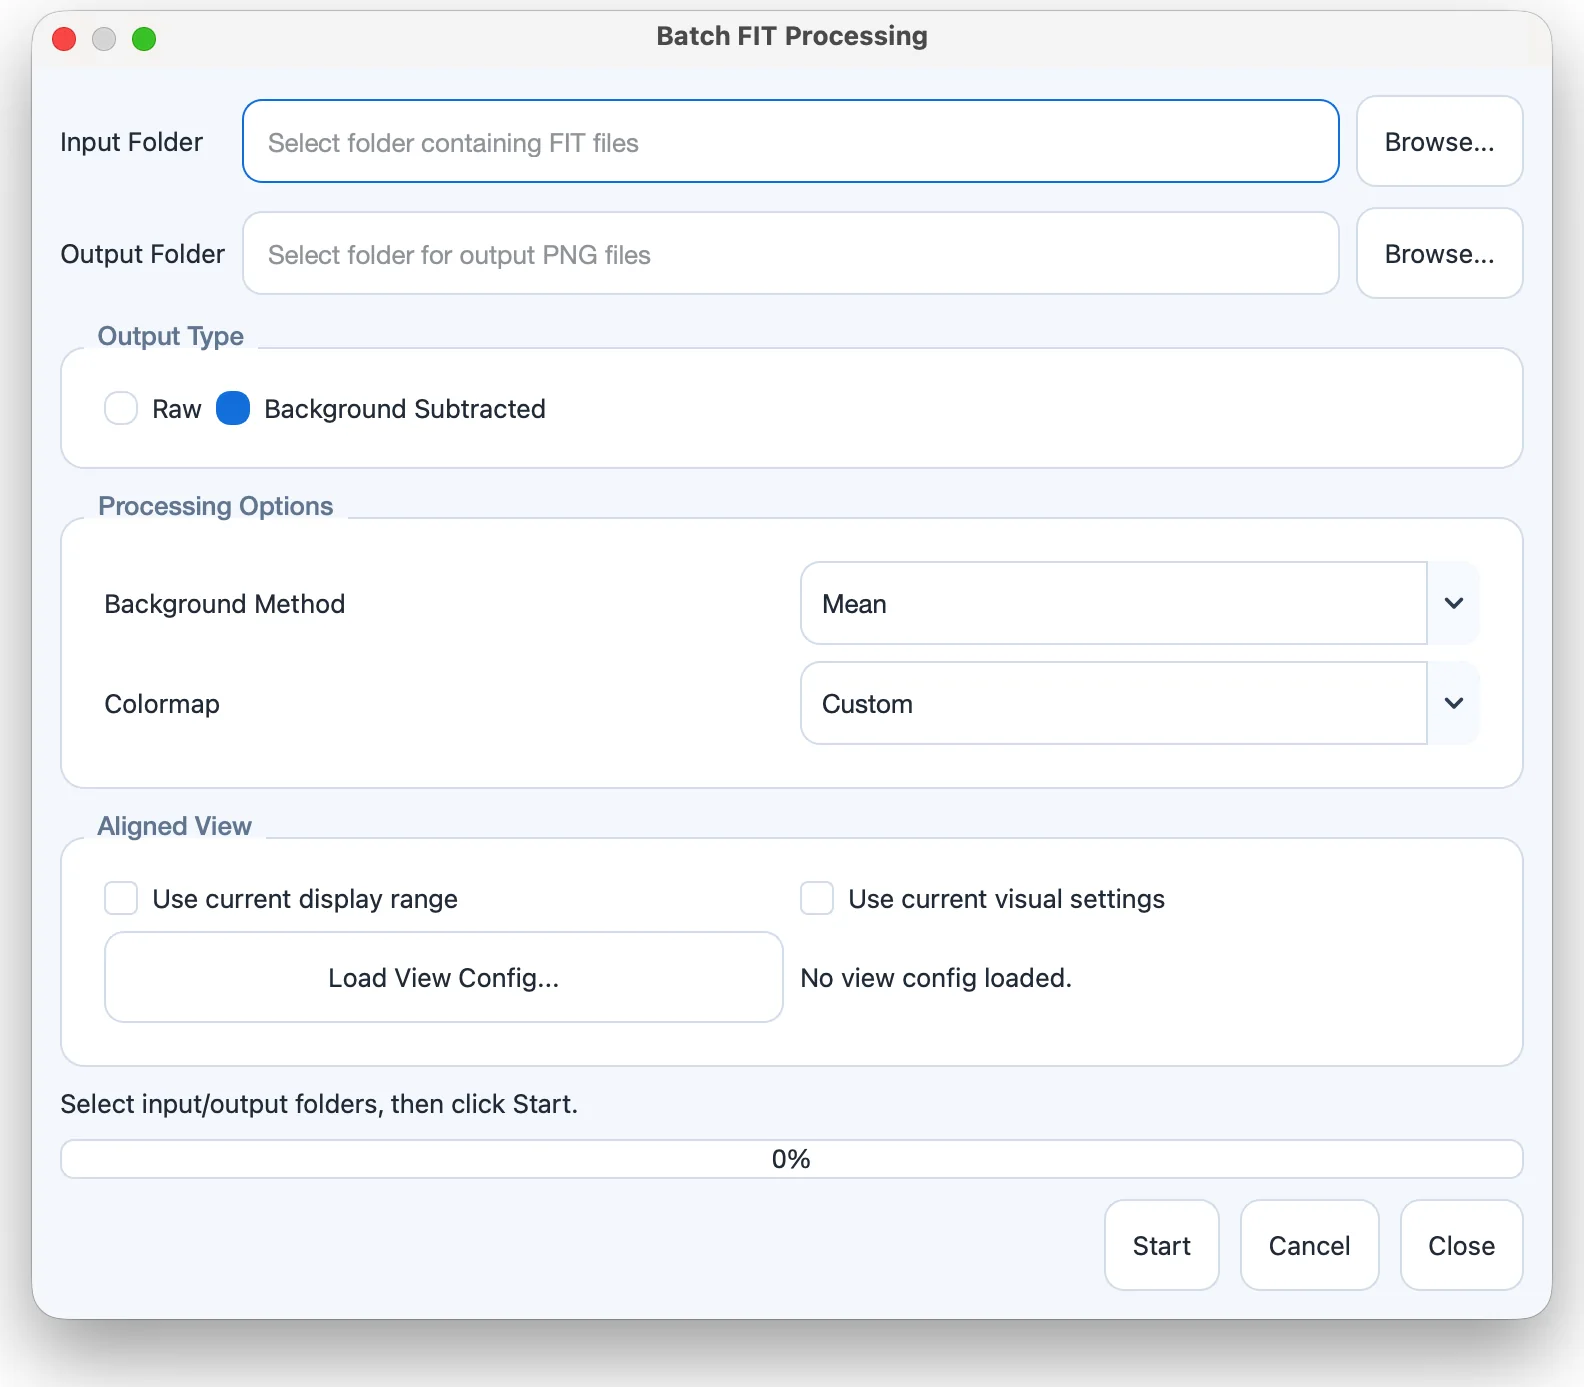Browse for the Output Folder
This screenshot has width=1584, height=1387.
tap(1439, 253)
